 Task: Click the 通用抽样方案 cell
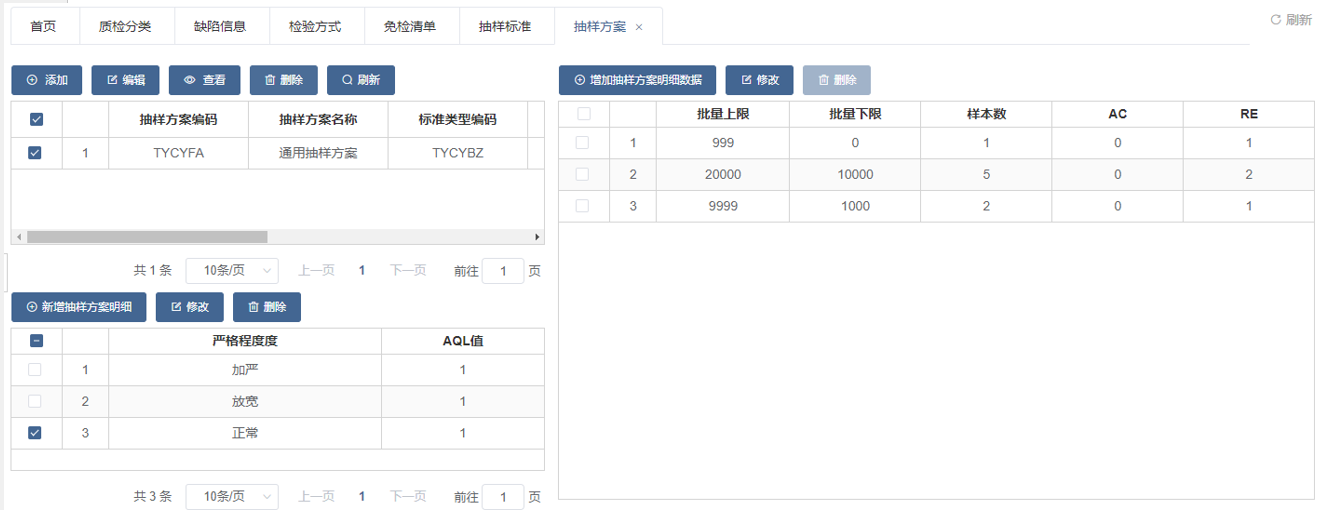(318, 153)
